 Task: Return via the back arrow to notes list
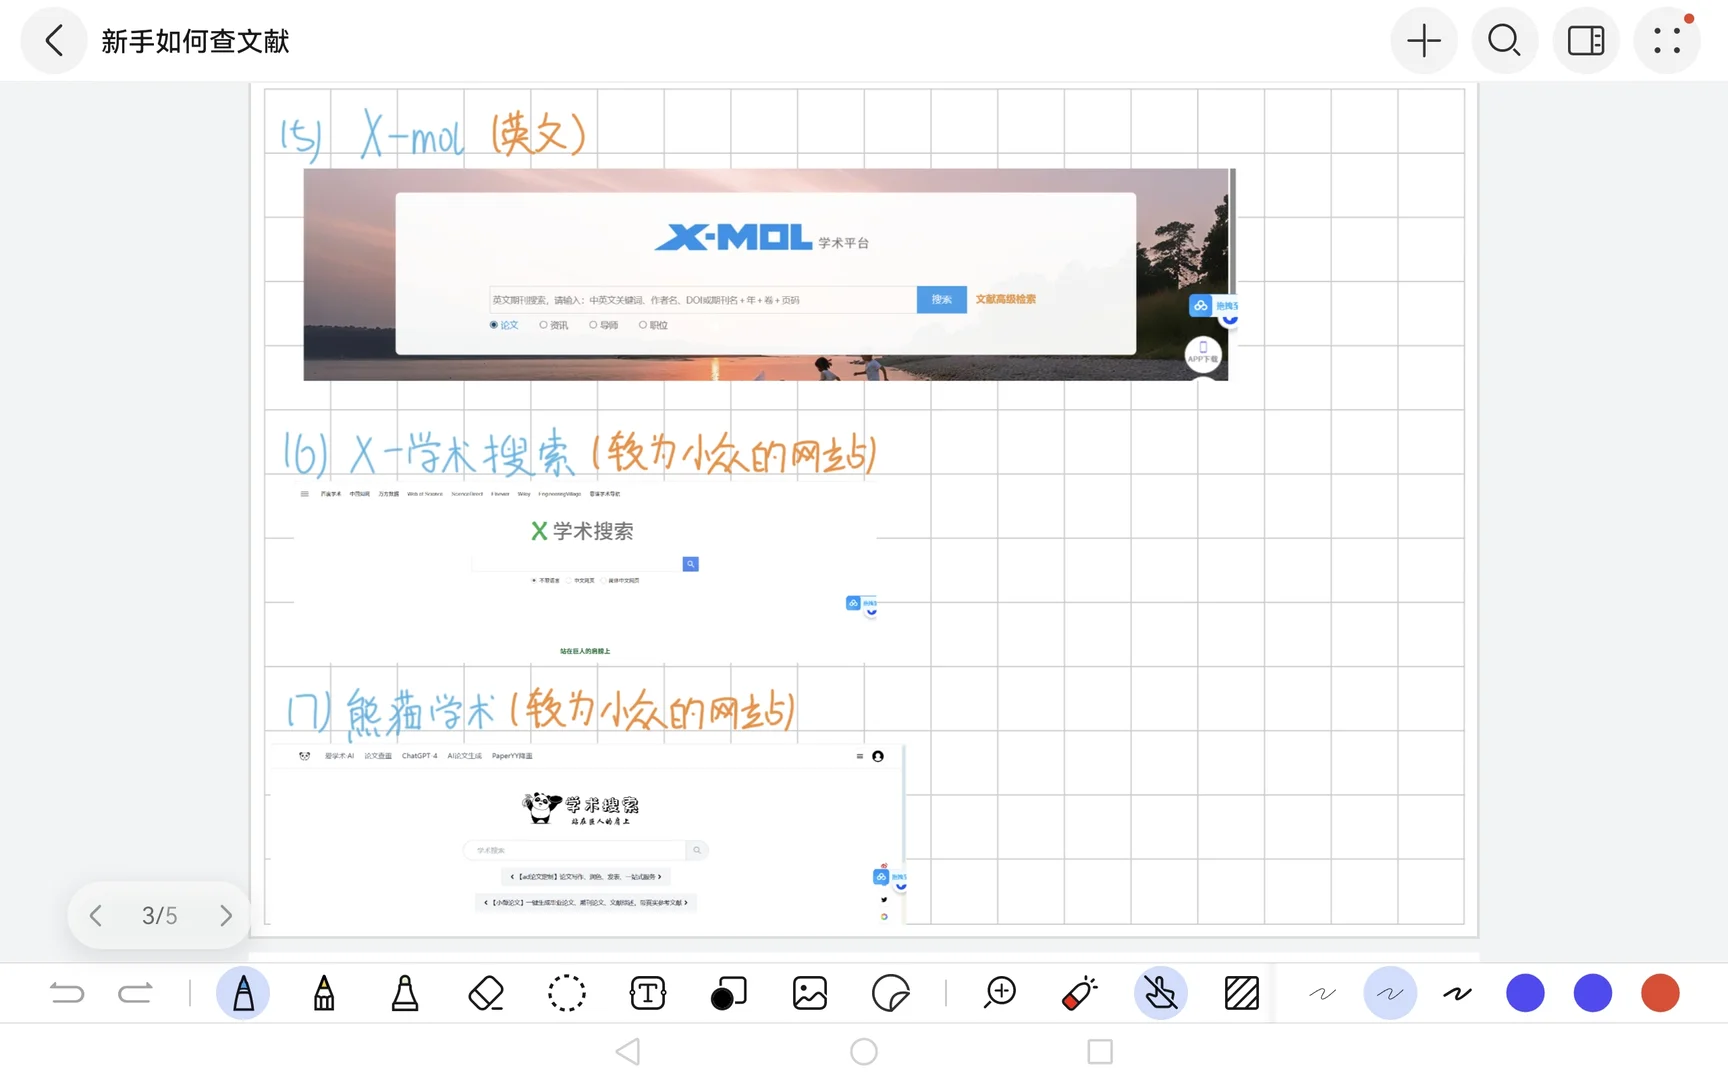[54, 40]
